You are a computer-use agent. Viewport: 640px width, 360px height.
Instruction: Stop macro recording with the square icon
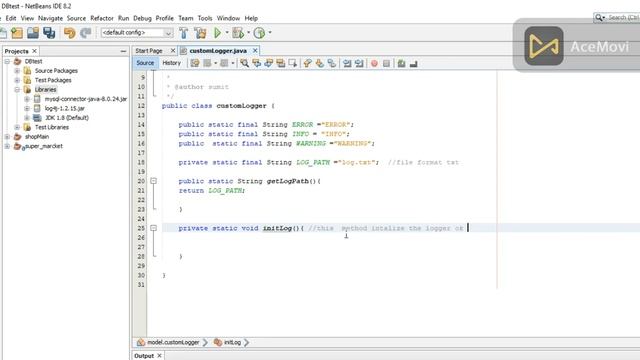386,63
